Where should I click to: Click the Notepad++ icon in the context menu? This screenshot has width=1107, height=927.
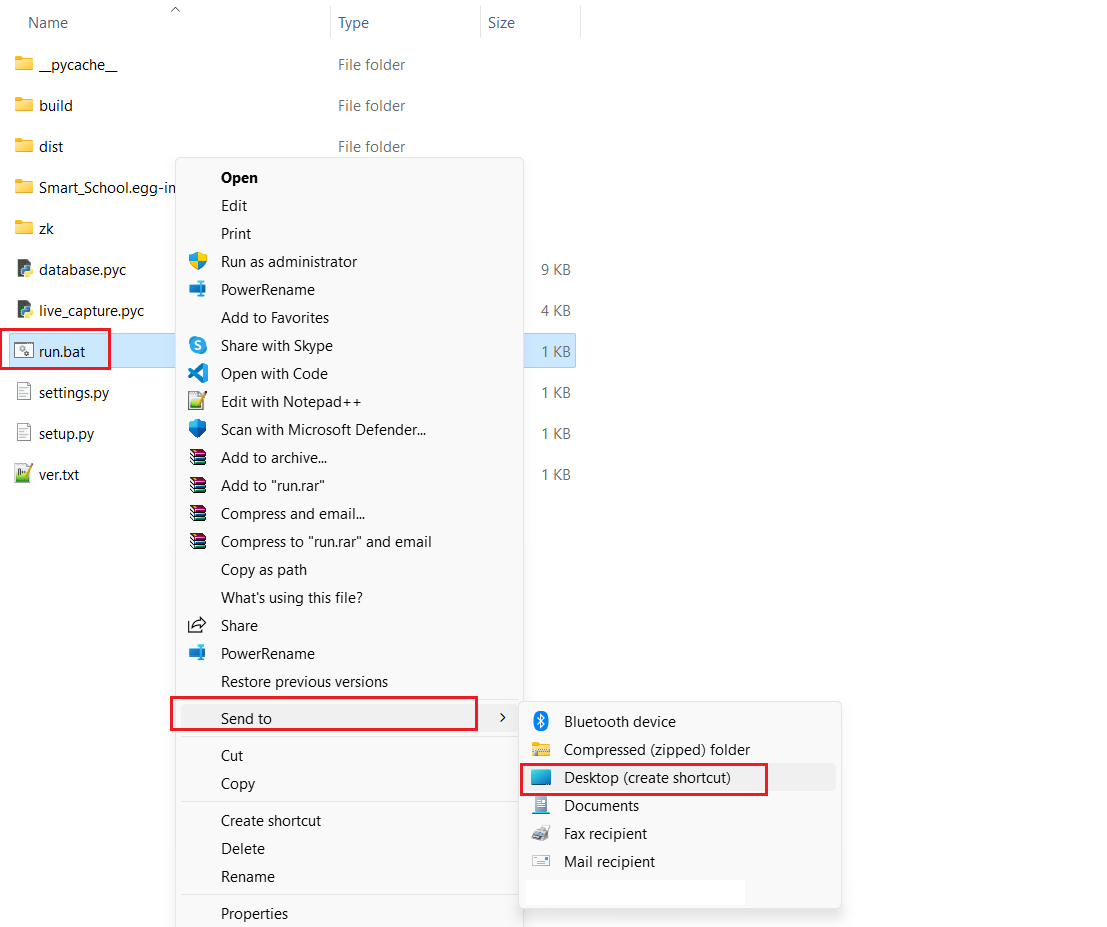point(198,401)
